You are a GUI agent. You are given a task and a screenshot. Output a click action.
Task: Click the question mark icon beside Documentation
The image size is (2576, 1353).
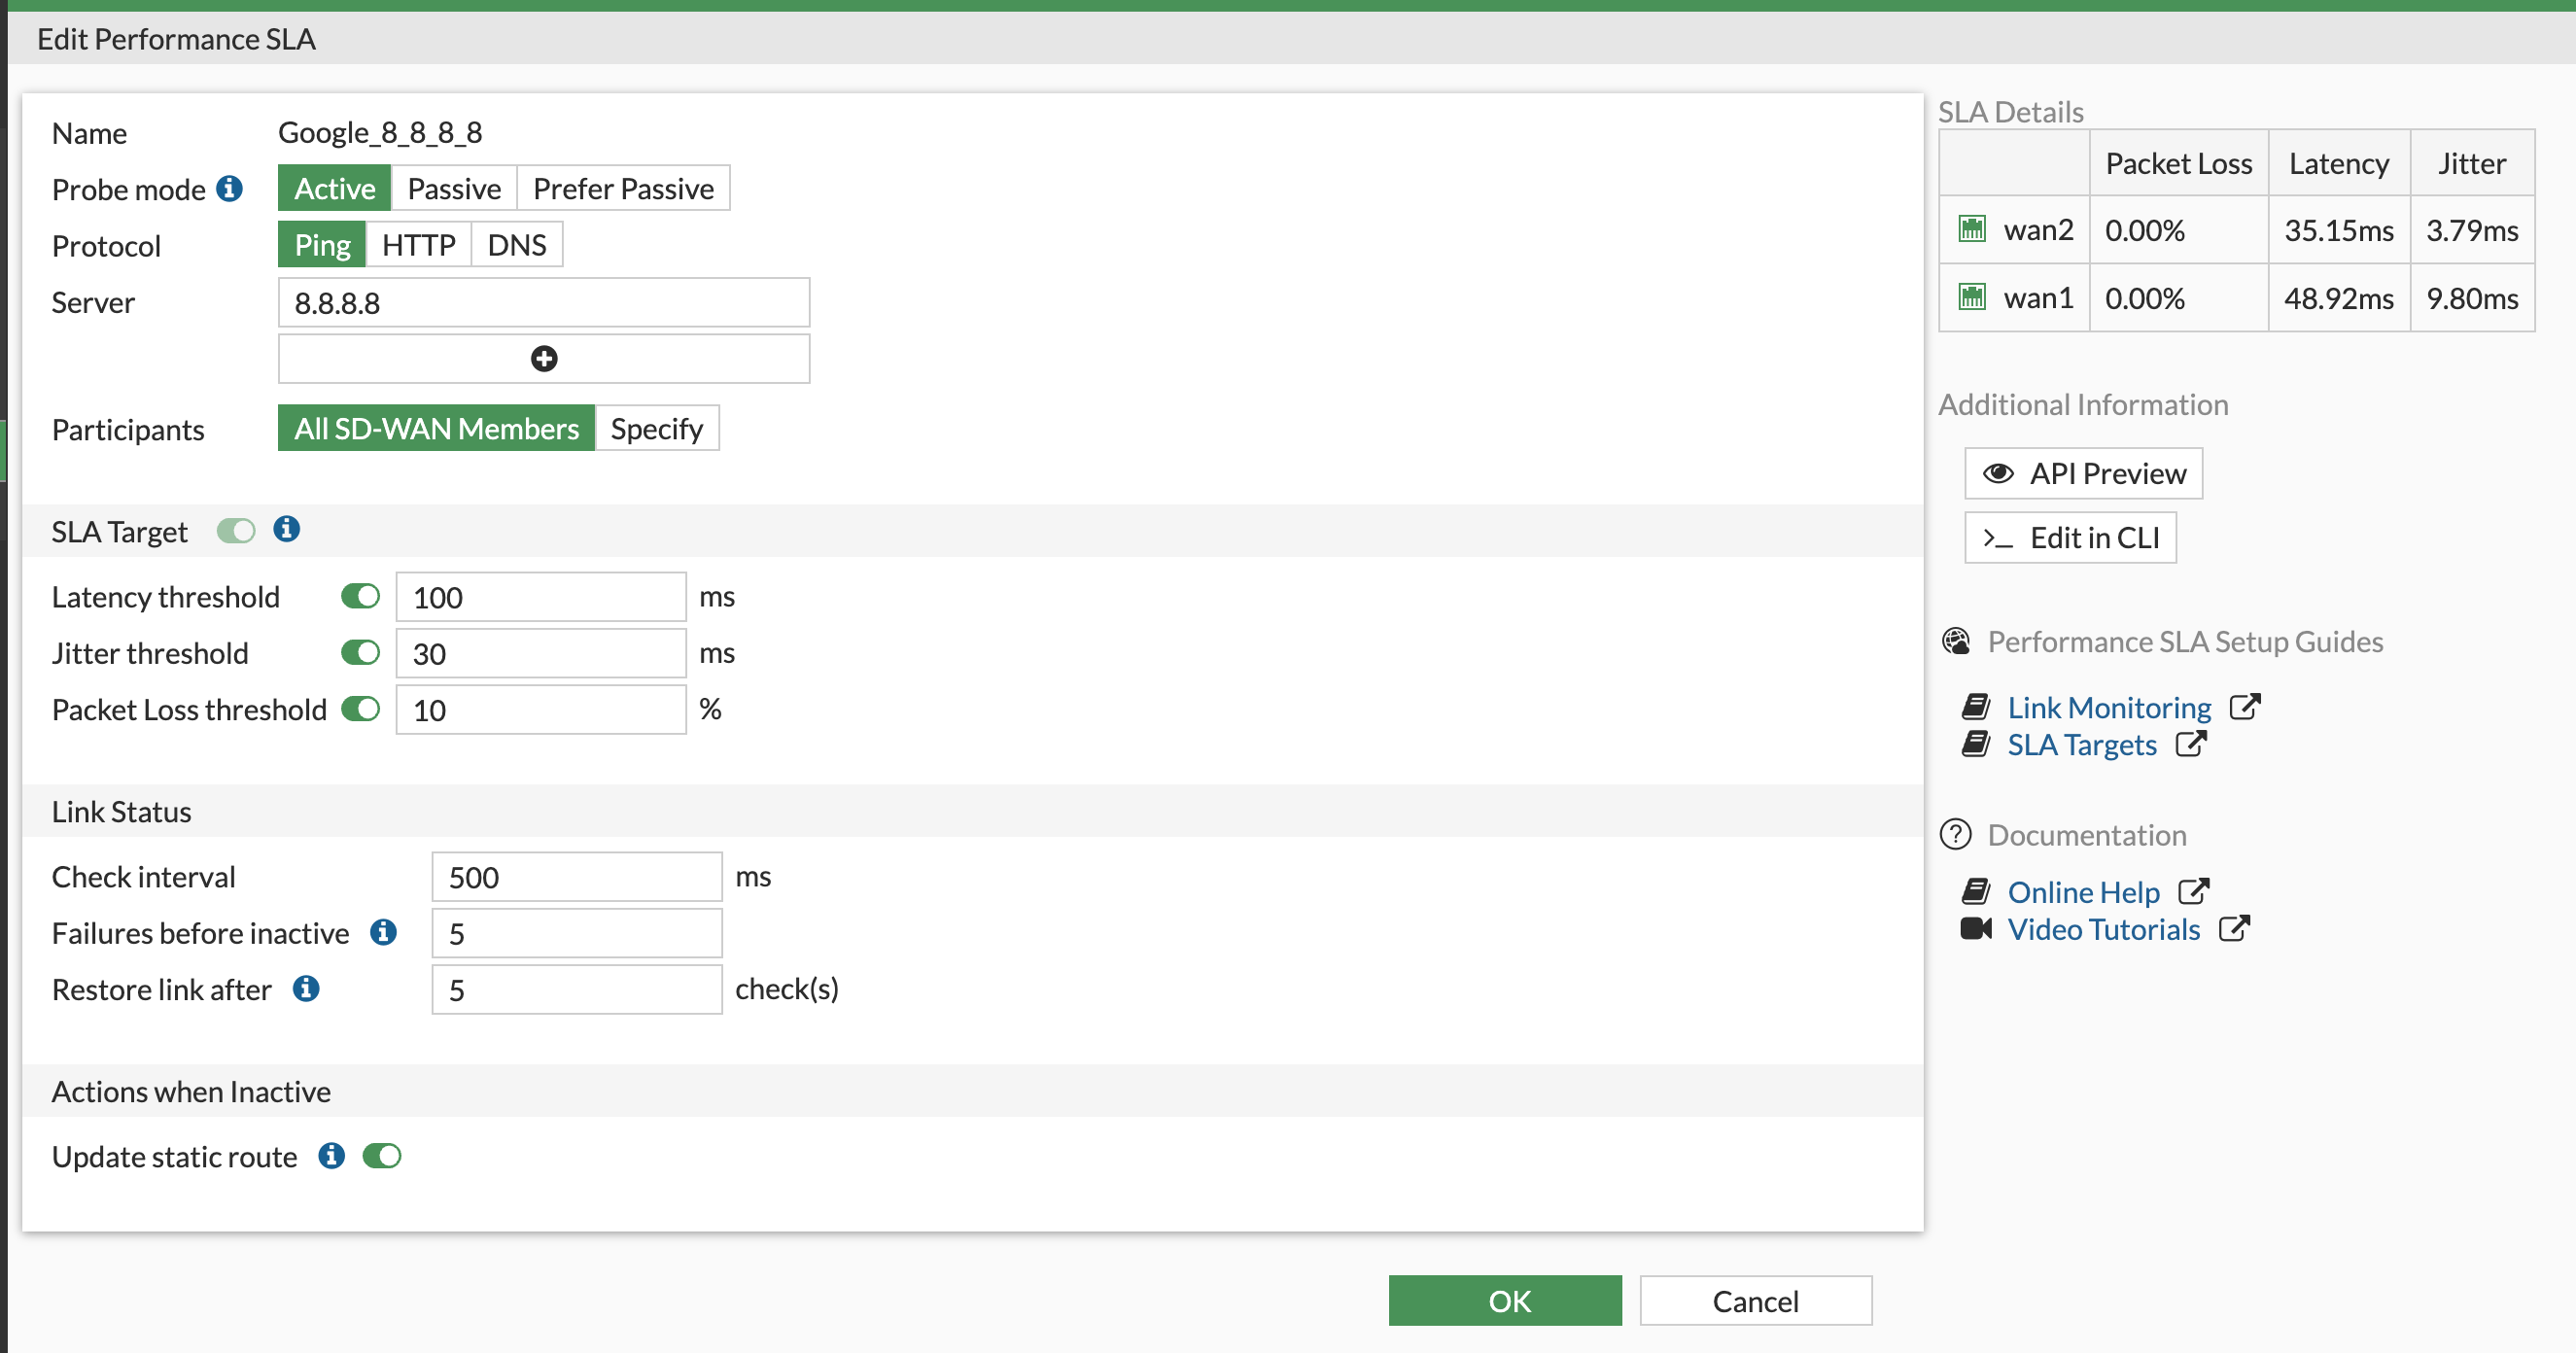[x=1957, y=834]
